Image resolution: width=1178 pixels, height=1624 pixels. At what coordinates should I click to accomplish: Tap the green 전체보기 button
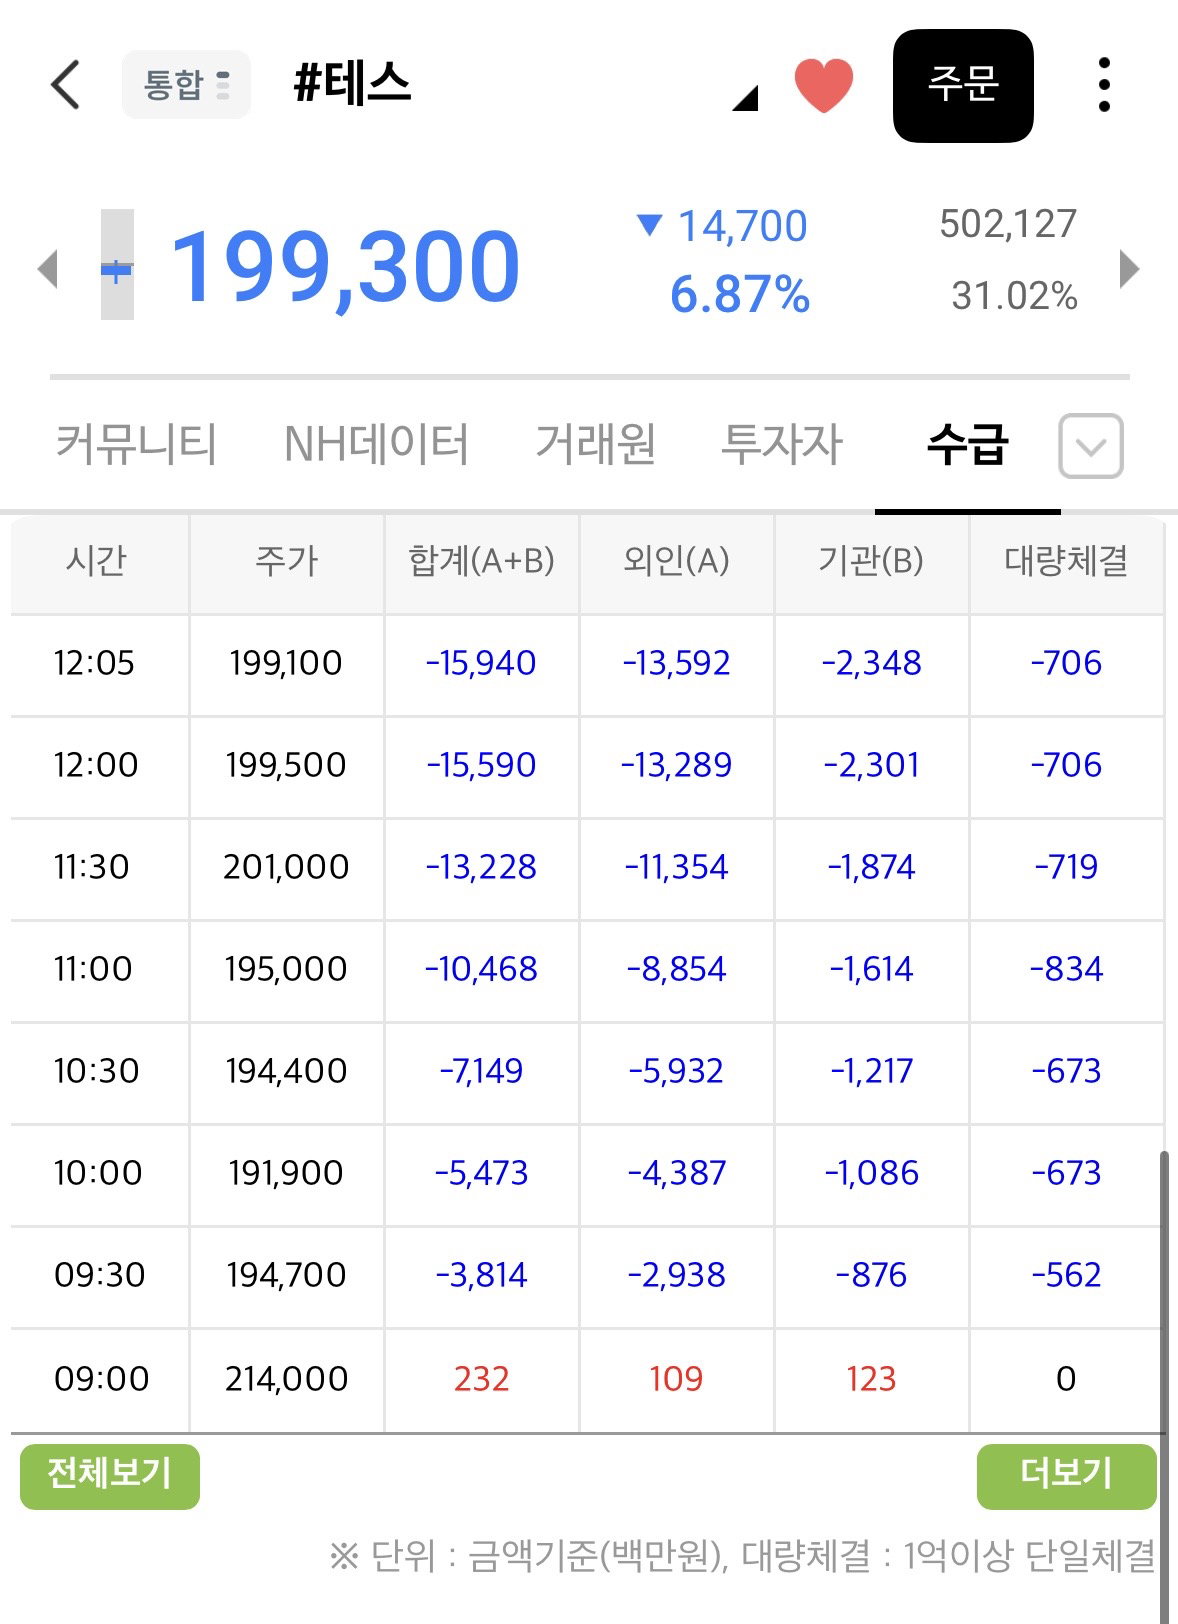[110, 1475]
